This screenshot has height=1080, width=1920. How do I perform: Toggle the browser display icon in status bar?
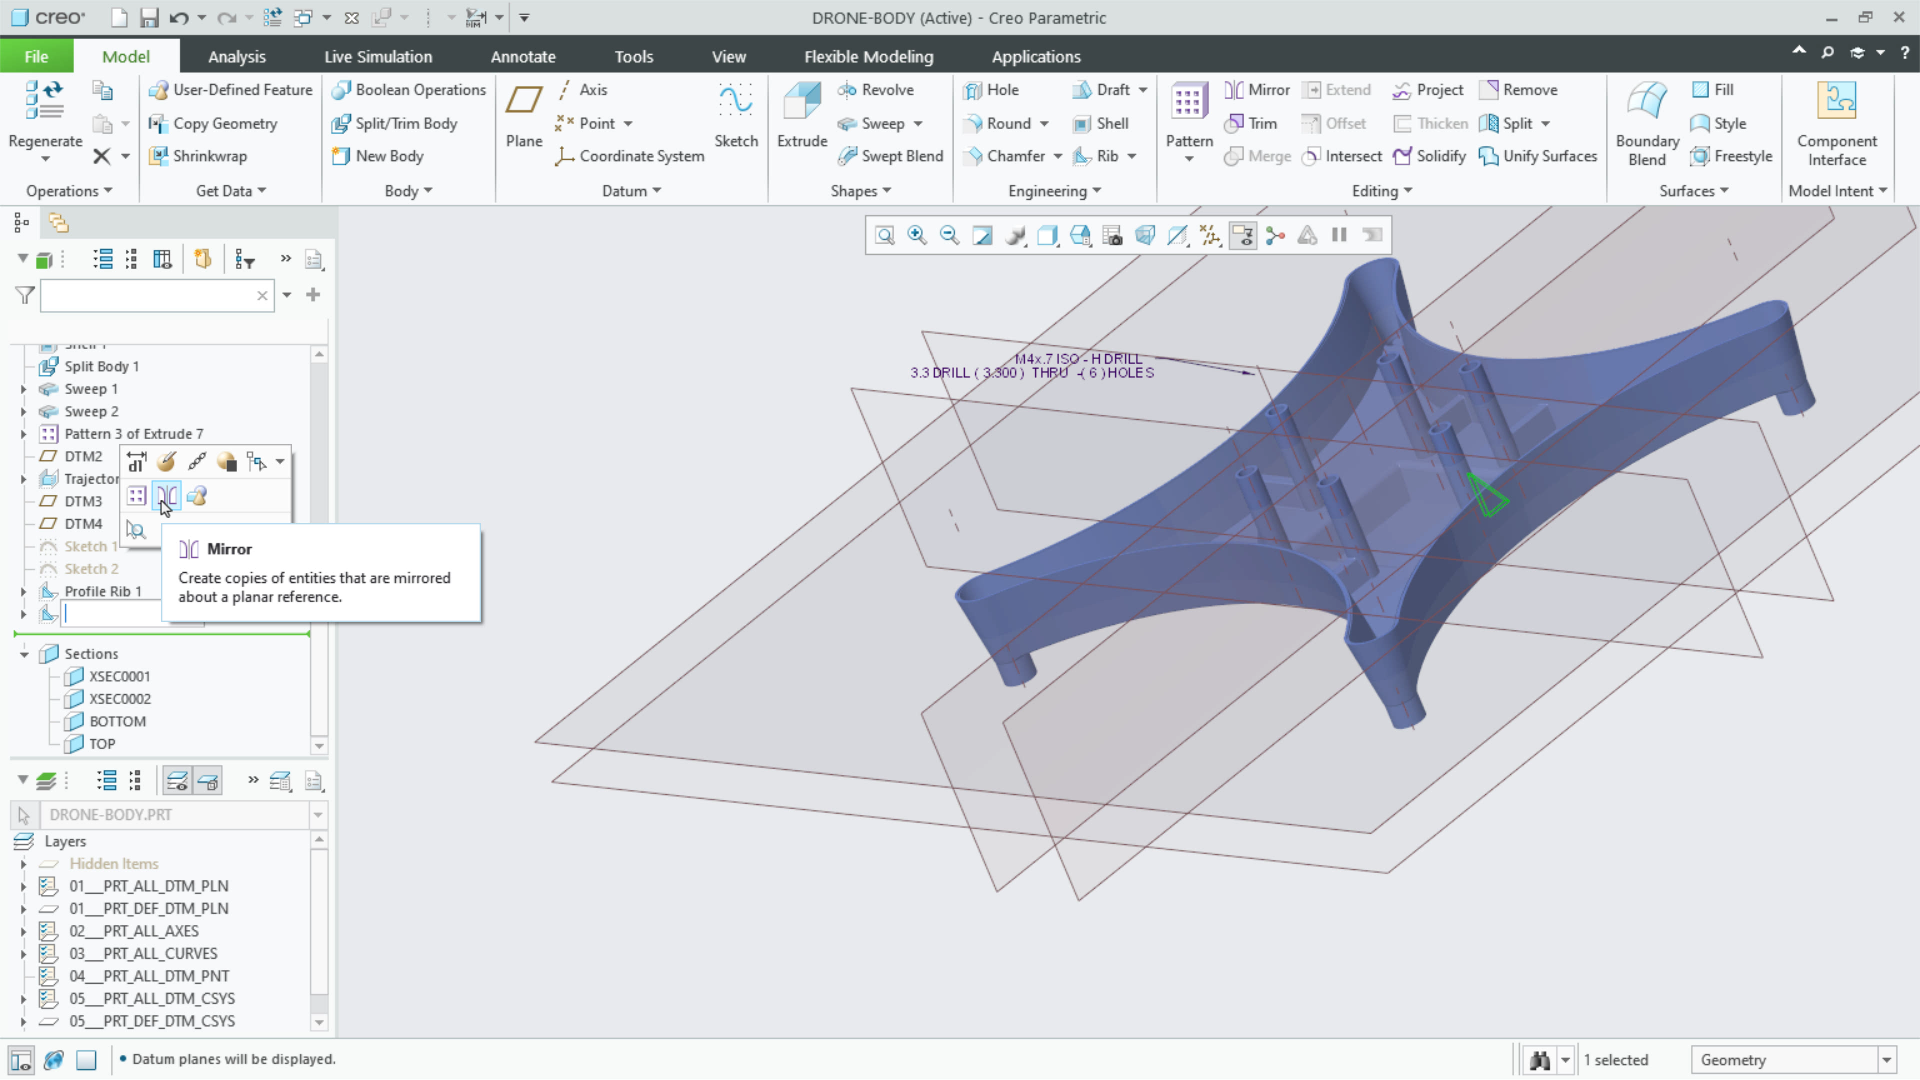point(54,1059)
